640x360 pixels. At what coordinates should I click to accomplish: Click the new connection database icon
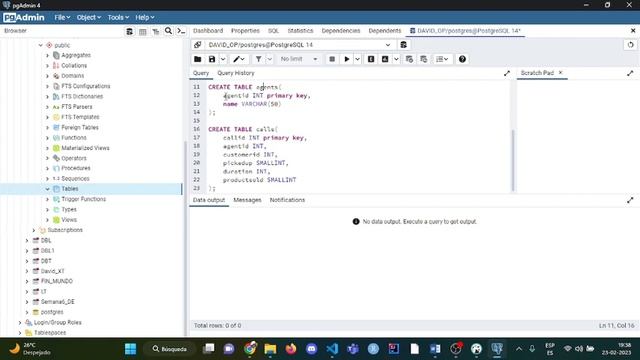click(x=403, y=45)
